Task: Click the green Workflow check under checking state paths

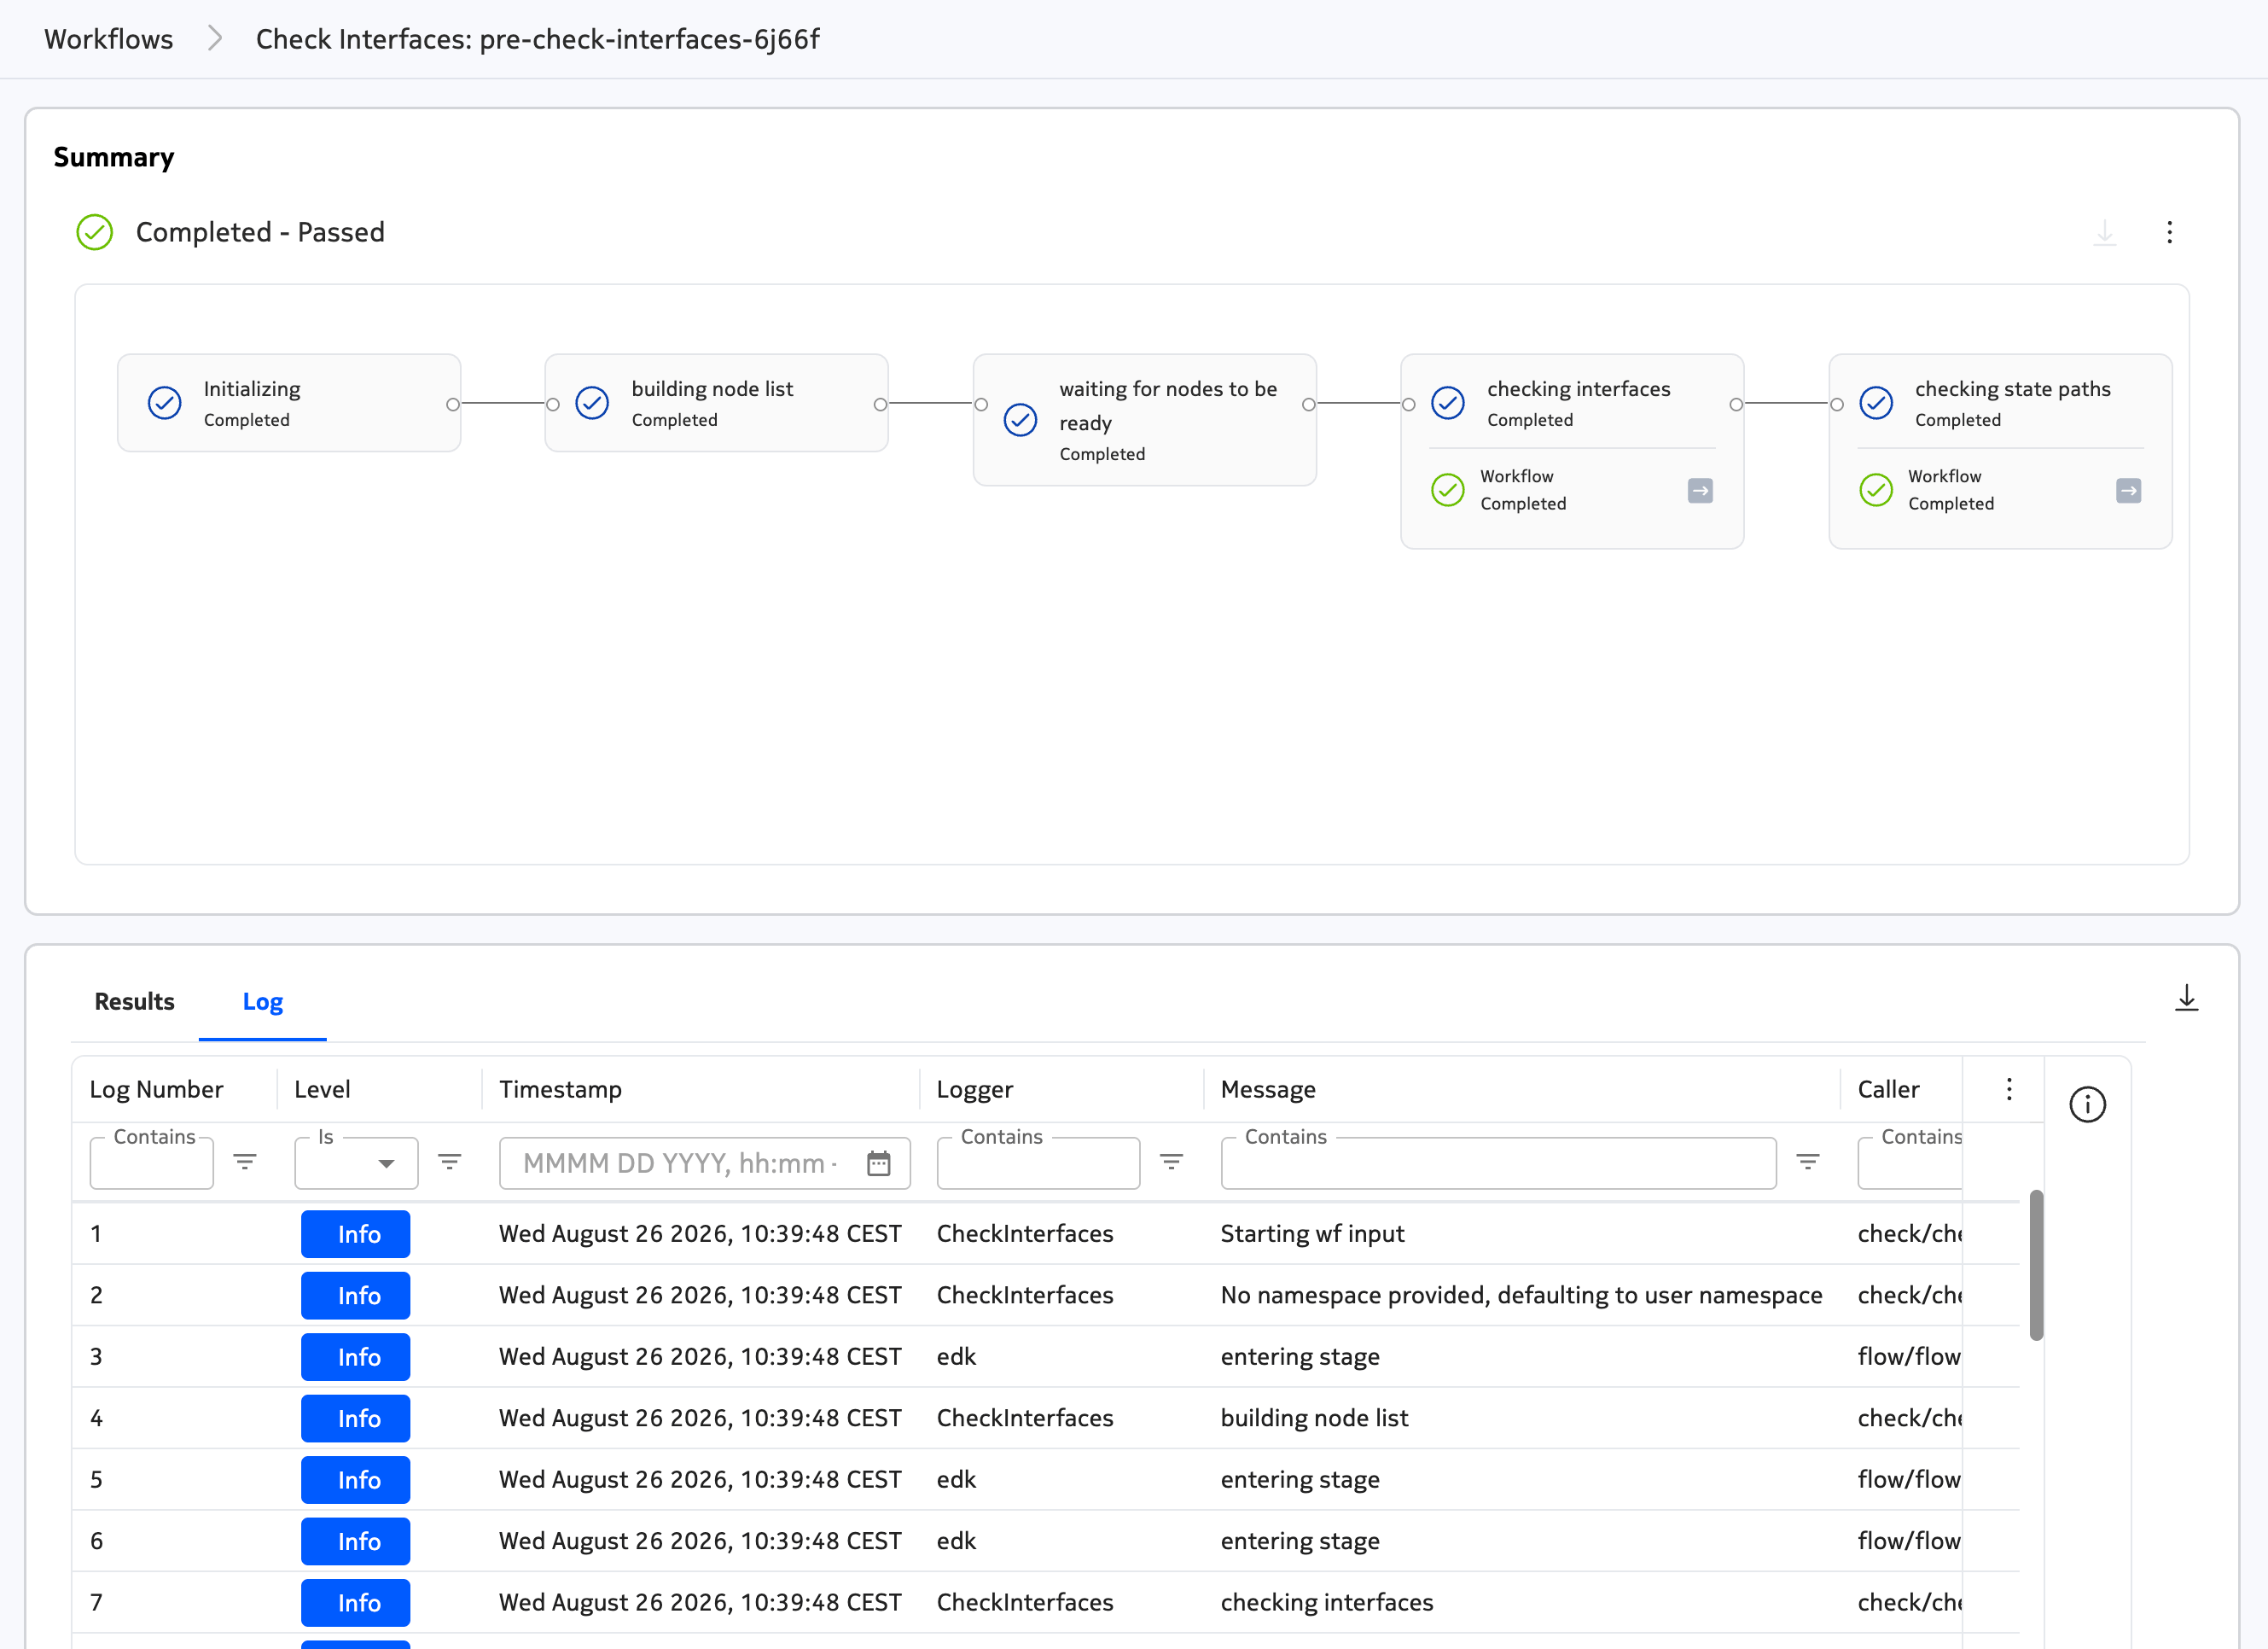Action: [1875, 490]
